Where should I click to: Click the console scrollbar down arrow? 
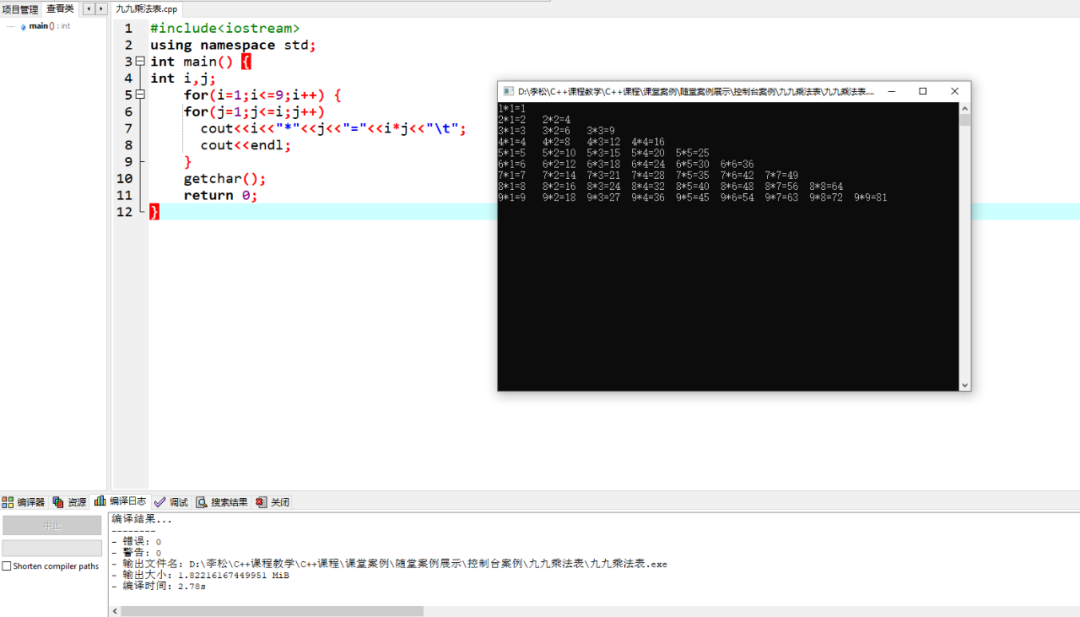(x=965, y=385)
